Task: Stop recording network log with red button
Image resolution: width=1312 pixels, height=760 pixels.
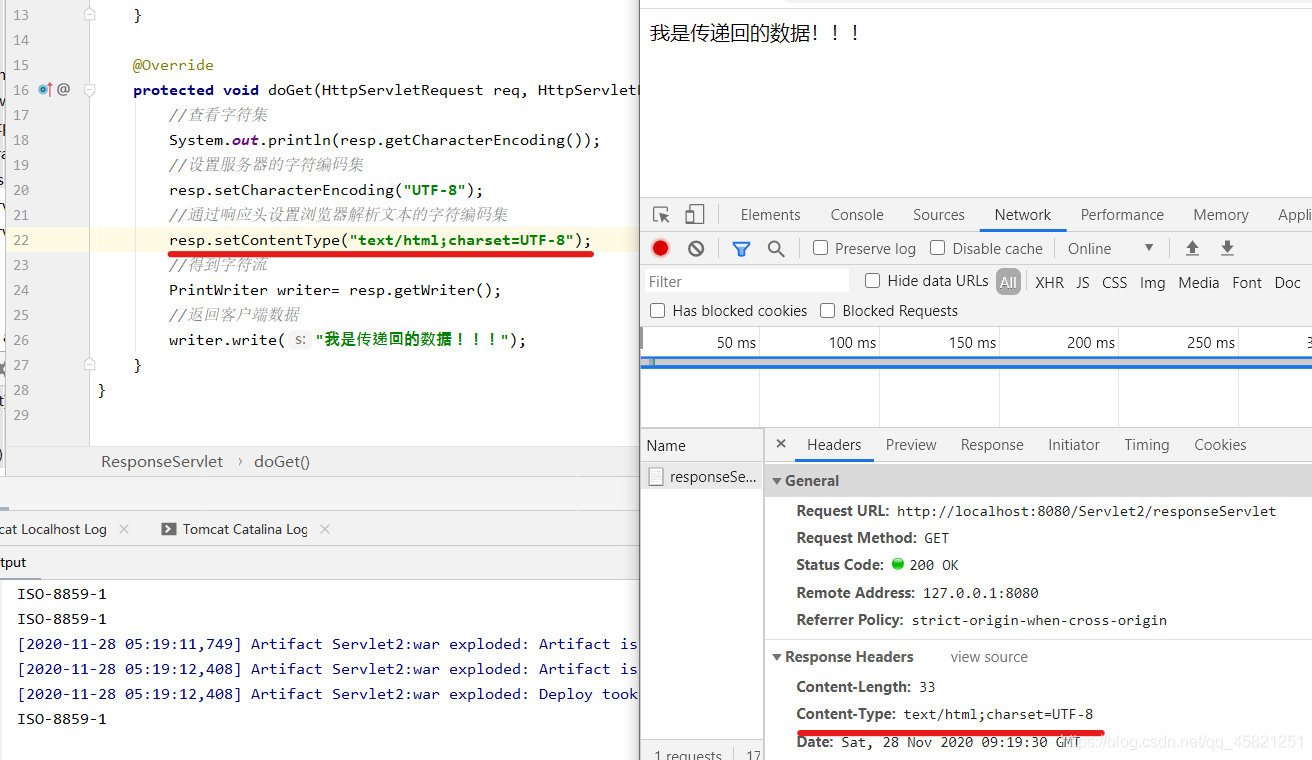Action: (x=660, y=248)
